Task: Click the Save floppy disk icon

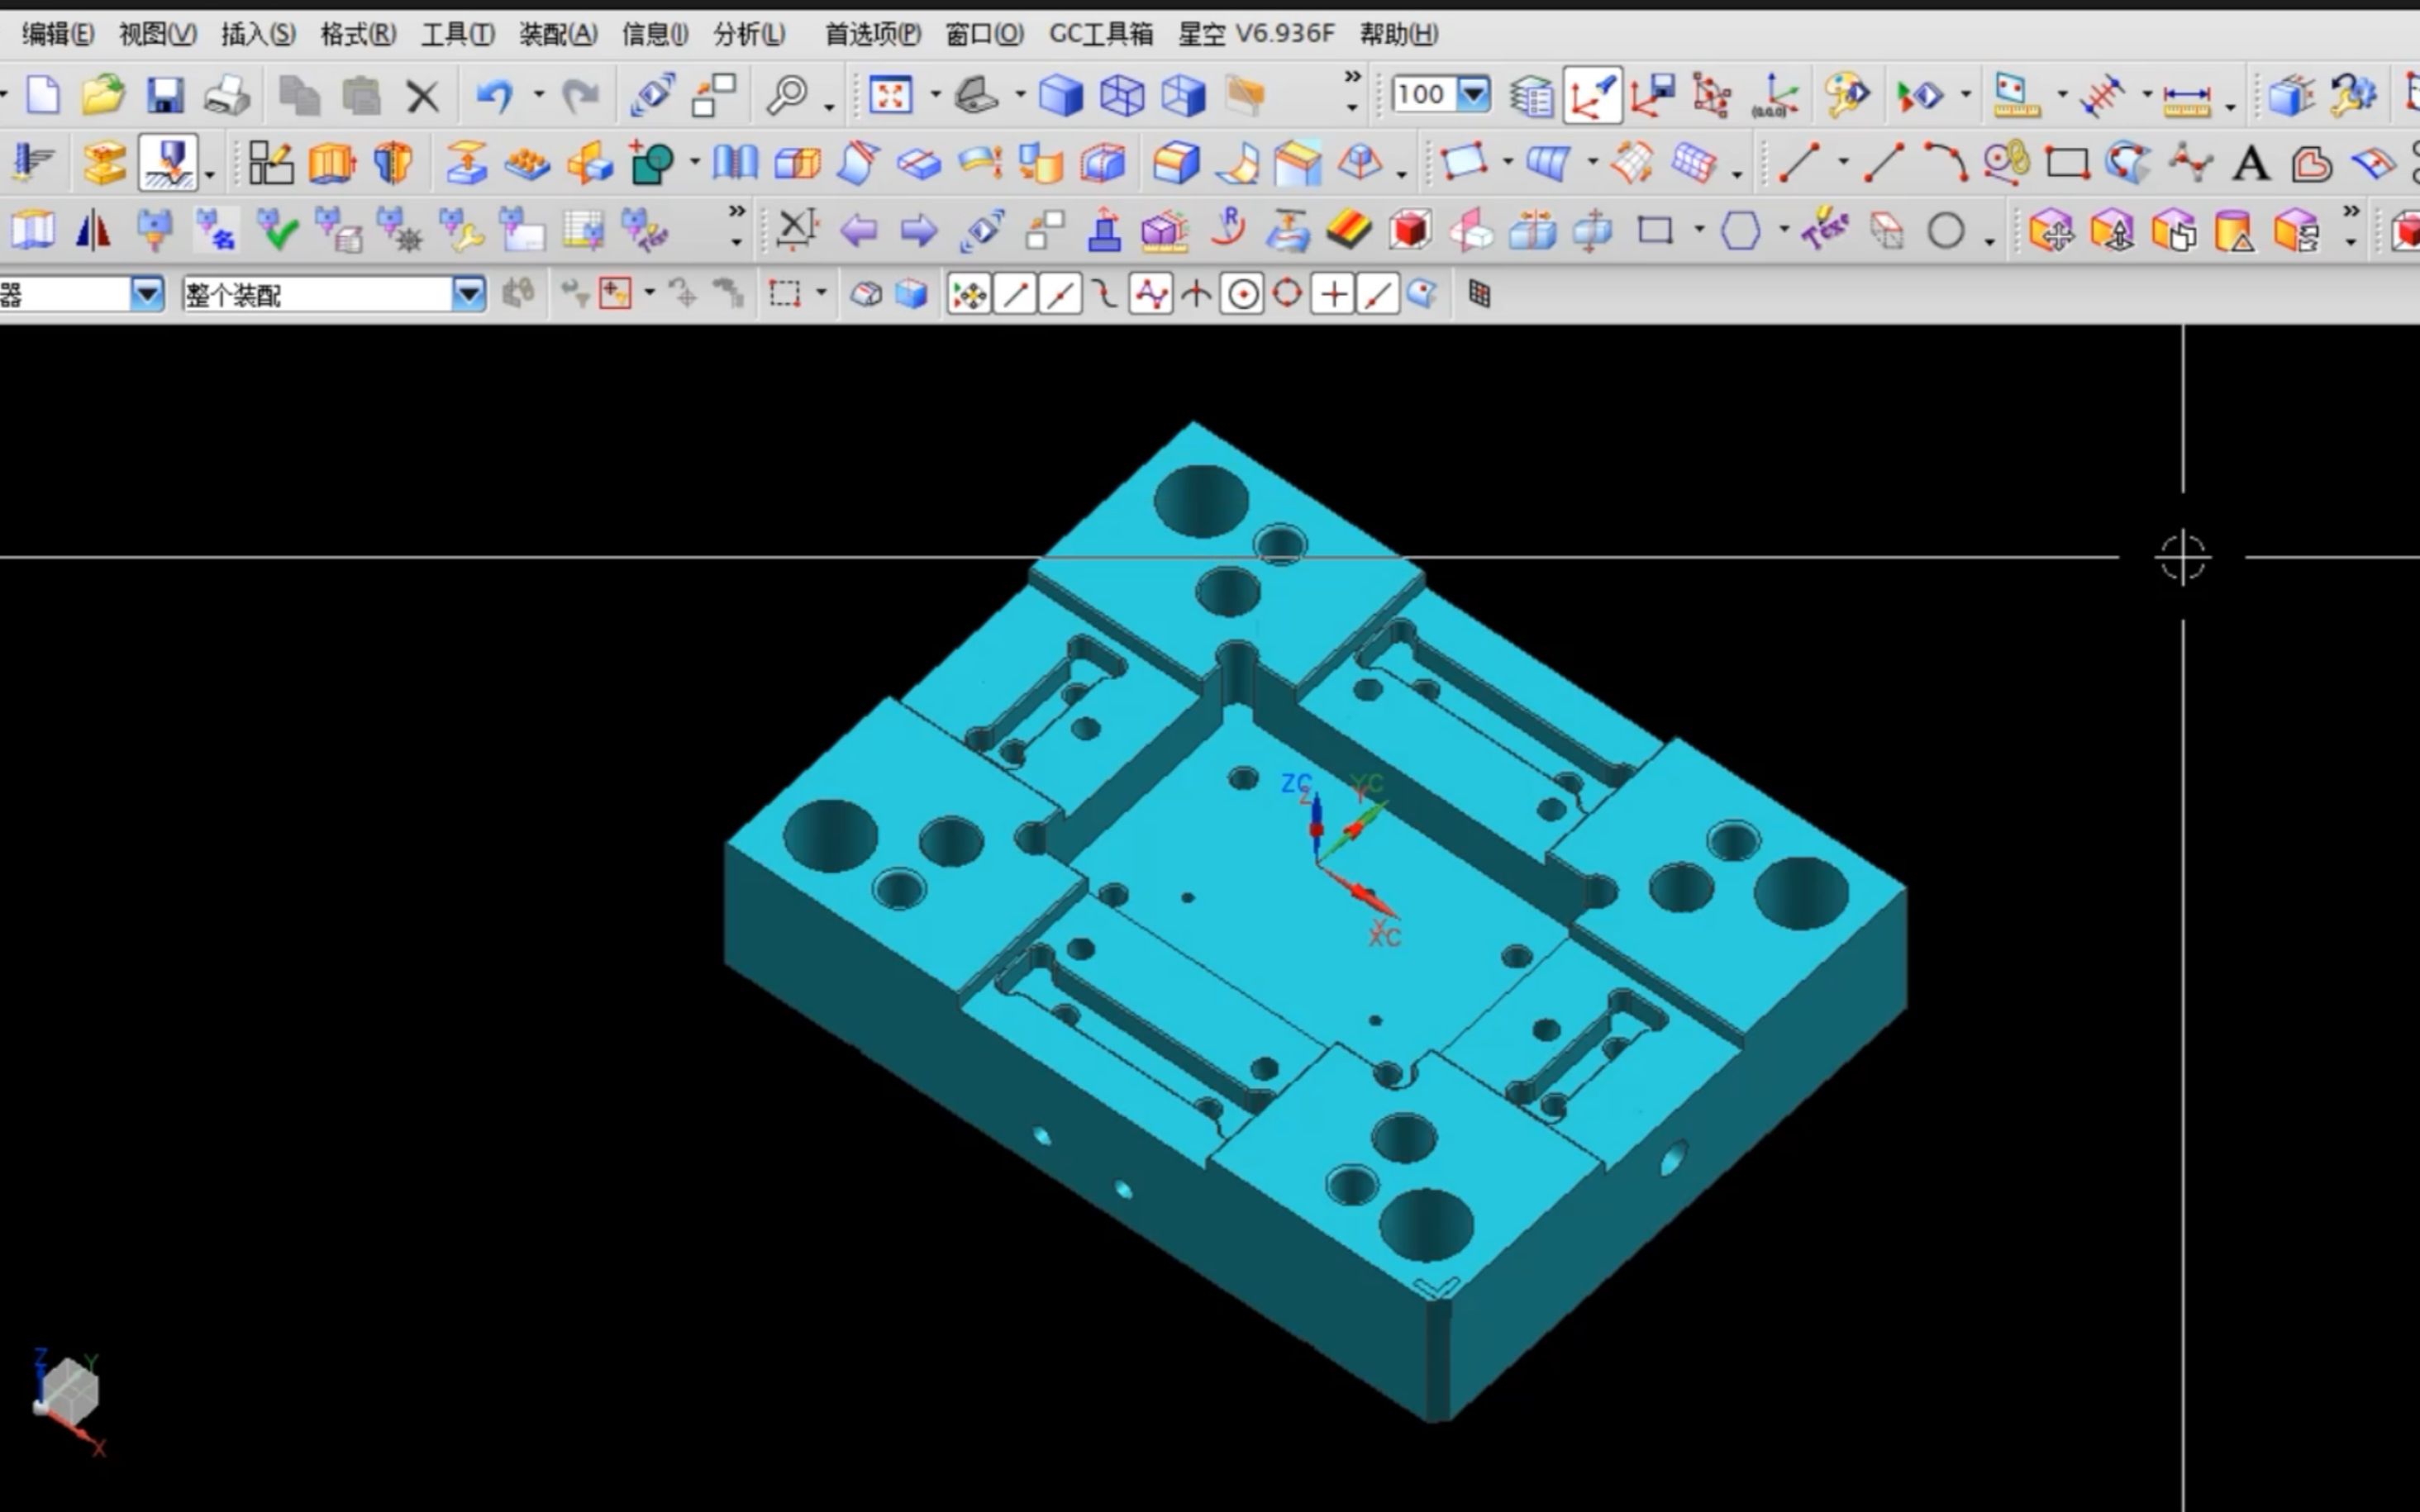Action: pyautogui.click(x=165, y=96)
